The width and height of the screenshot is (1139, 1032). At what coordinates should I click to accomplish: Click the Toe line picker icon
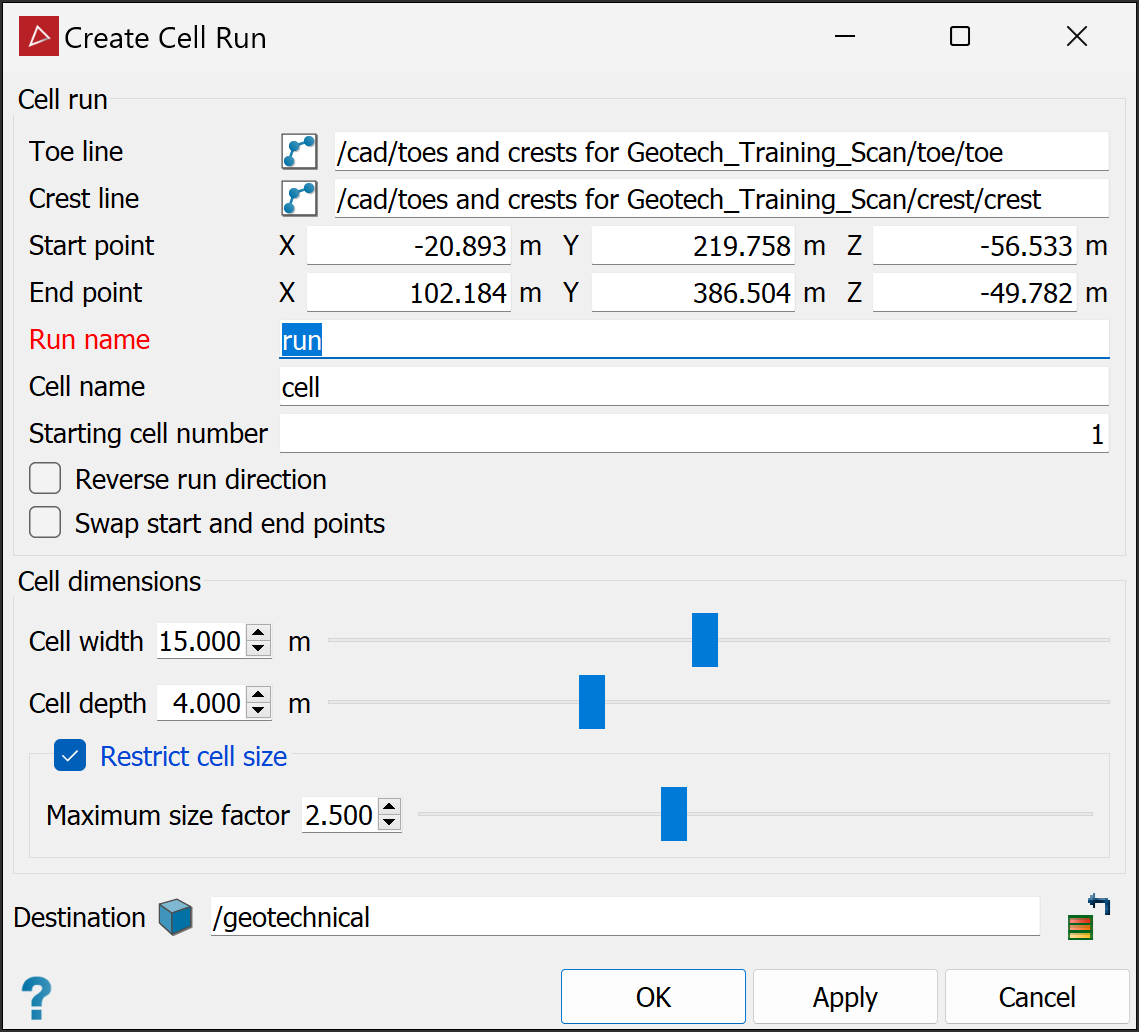coord(299,152)
